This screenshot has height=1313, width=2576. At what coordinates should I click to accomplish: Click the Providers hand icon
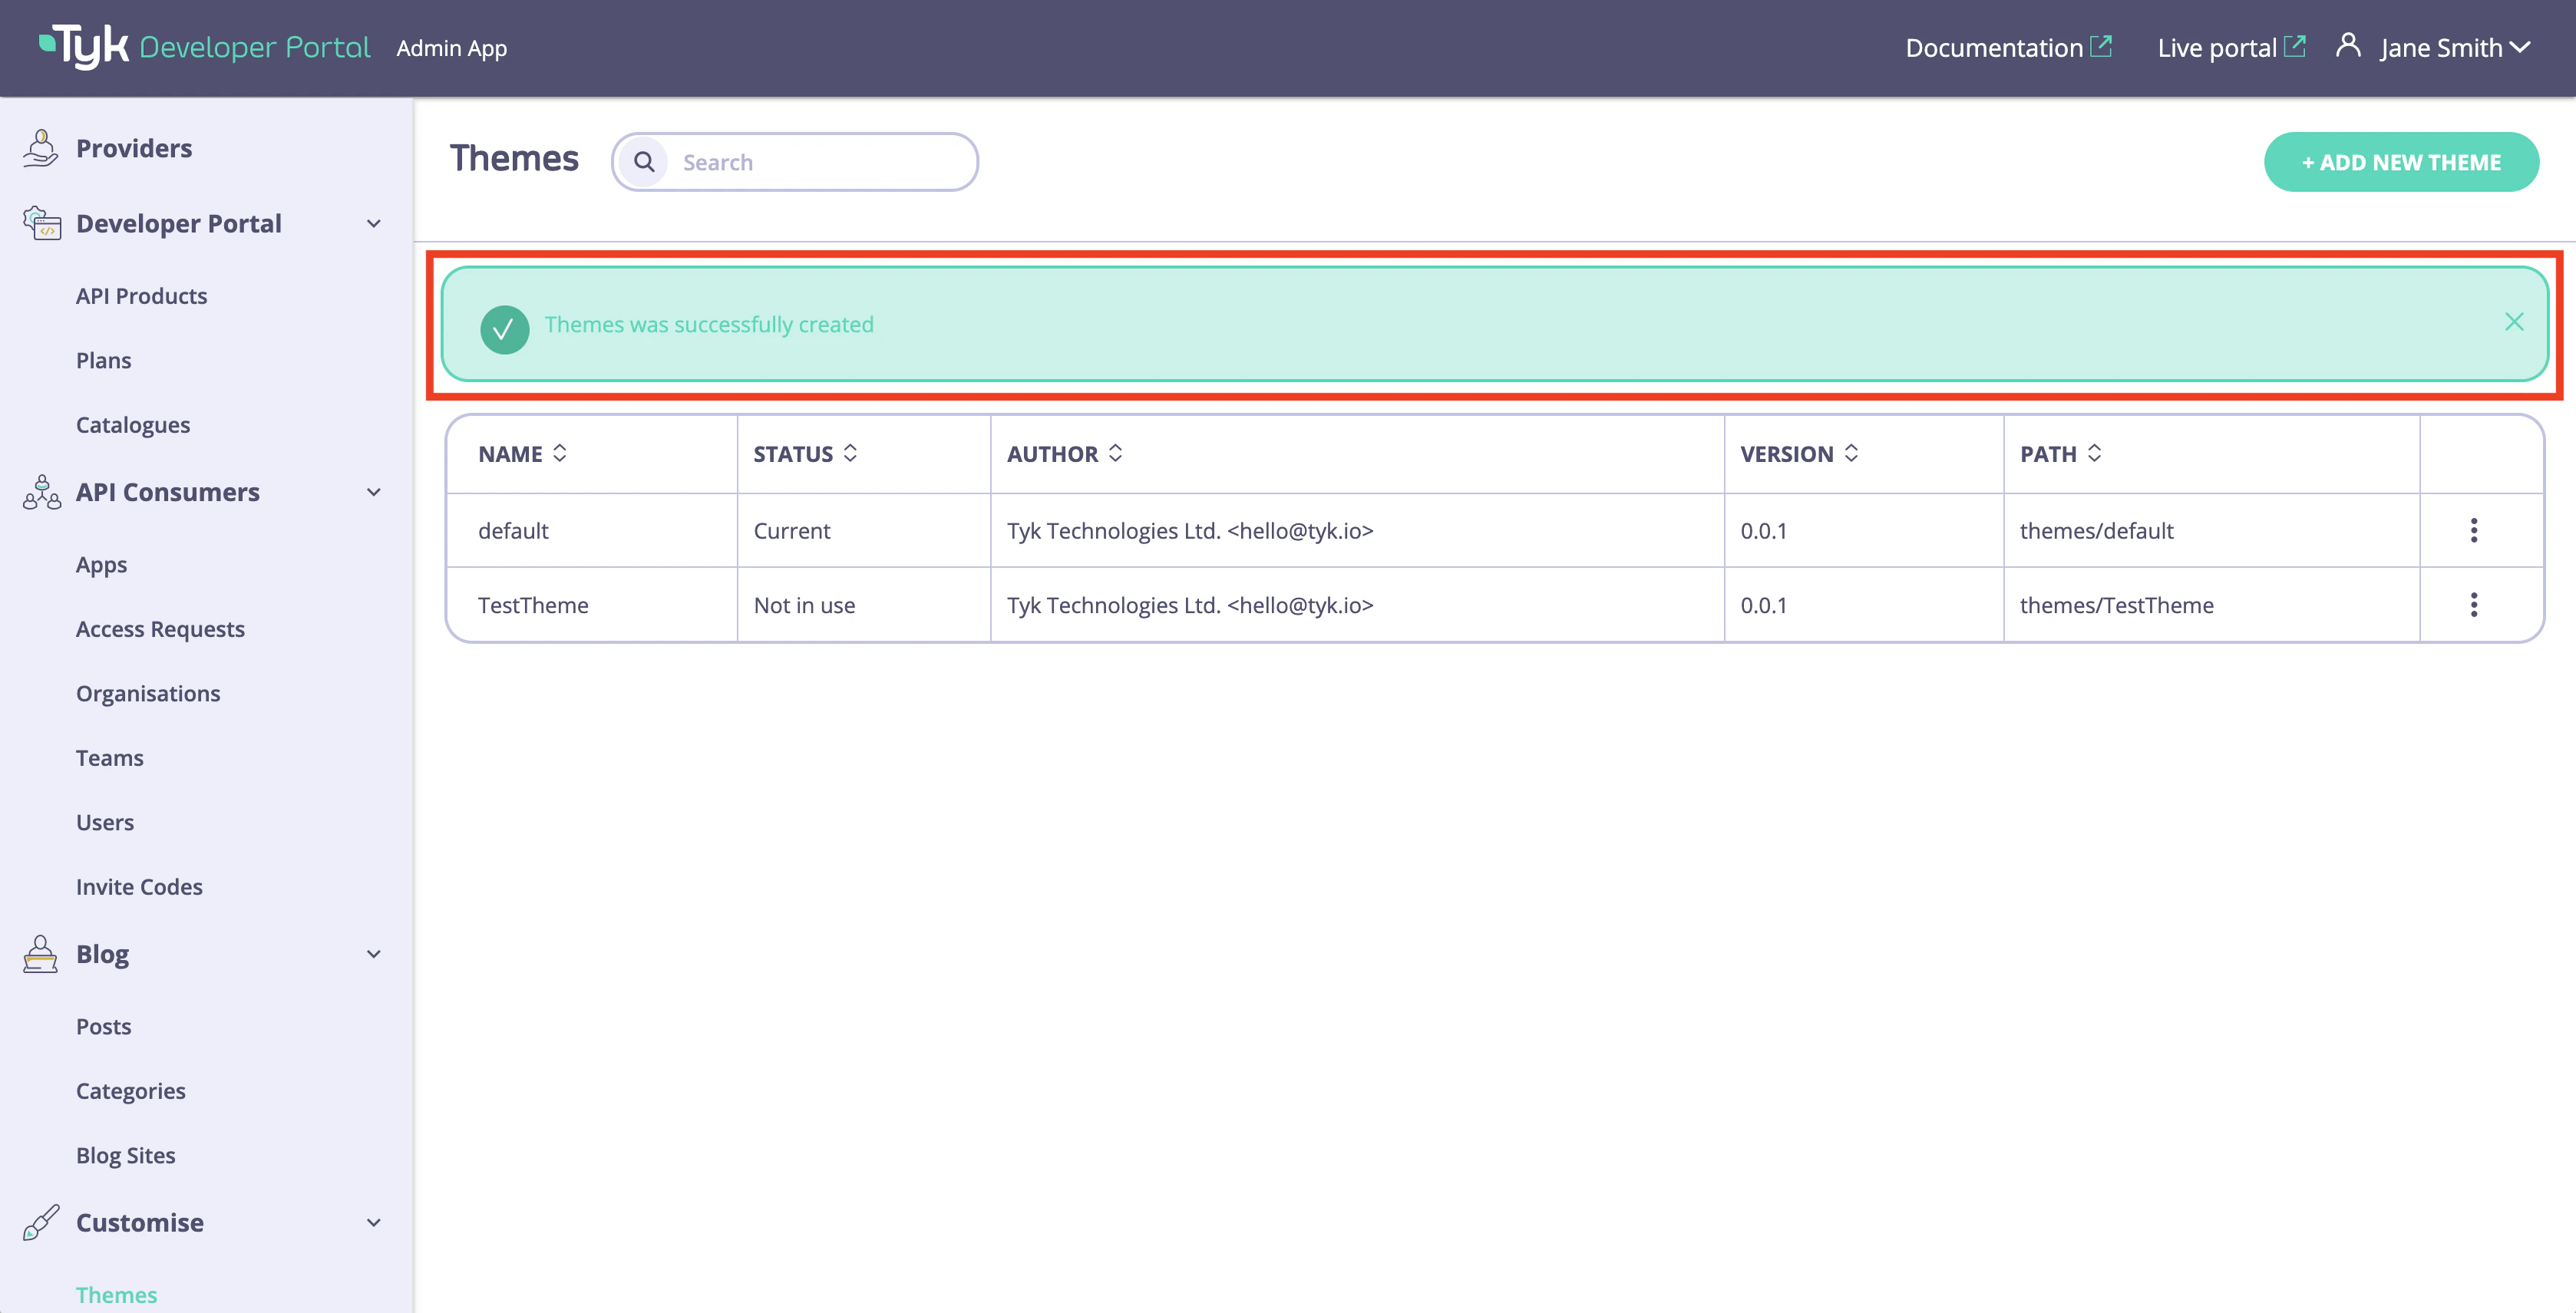tap(40, 148)
